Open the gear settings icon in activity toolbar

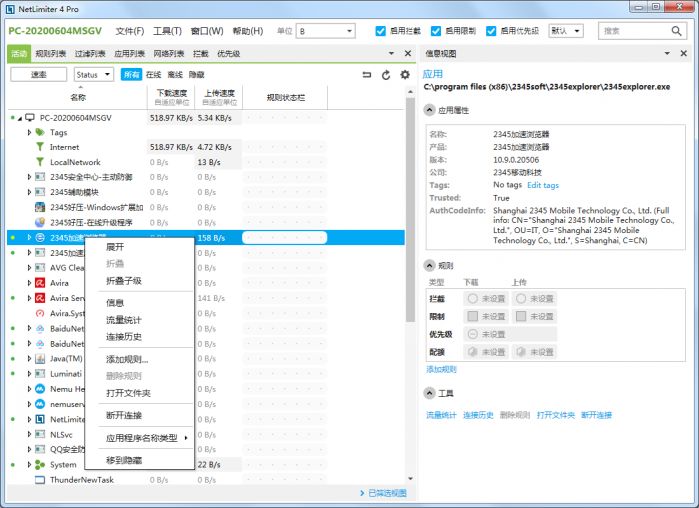point(405,75)
